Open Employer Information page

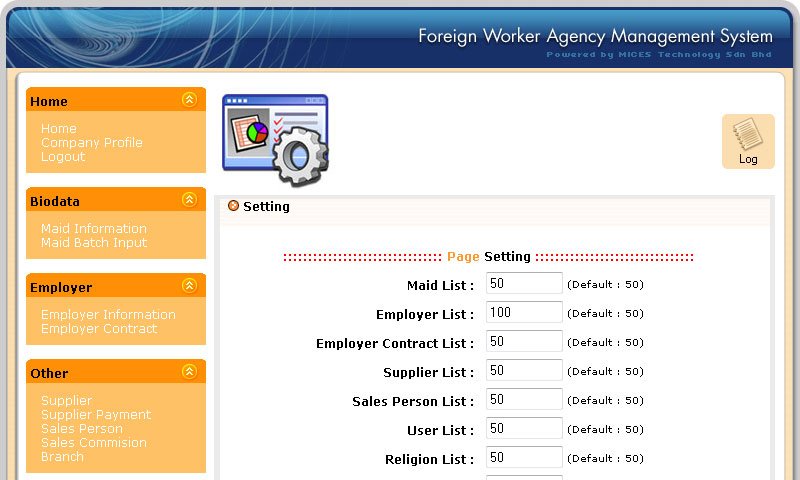tap(108, 315)
